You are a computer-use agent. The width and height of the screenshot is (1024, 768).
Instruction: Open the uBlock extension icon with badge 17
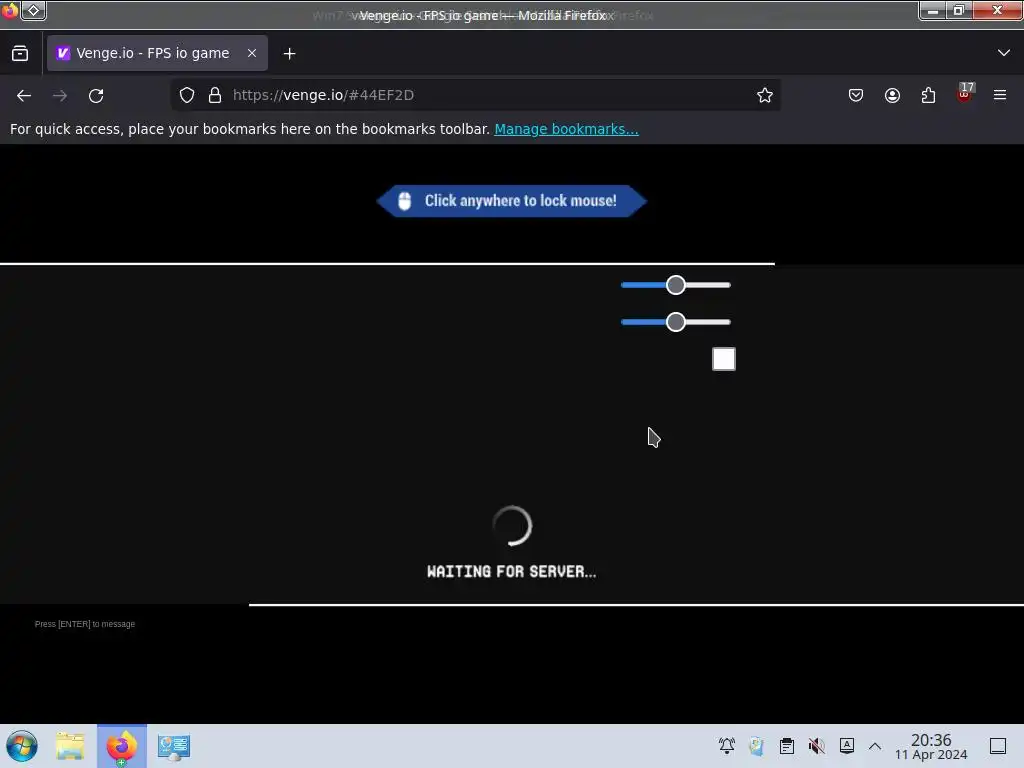click(965, 93)
